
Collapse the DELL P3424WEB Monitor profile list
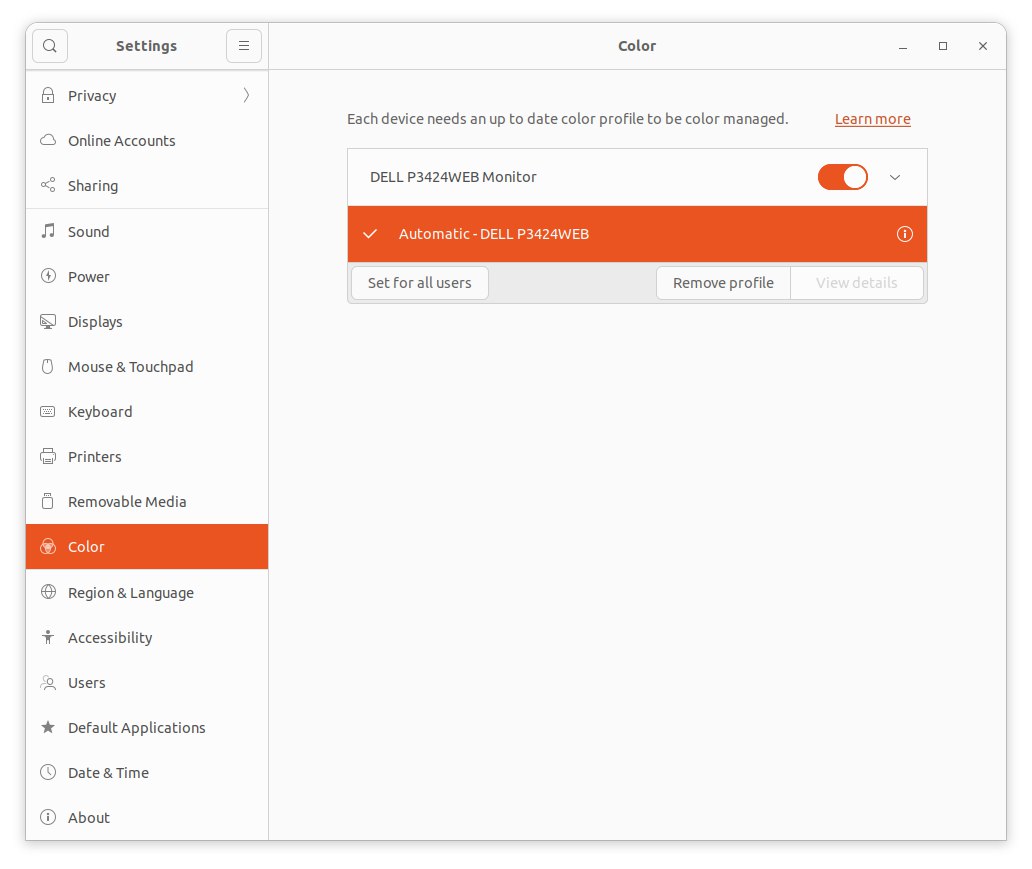[x=895, y=177]
